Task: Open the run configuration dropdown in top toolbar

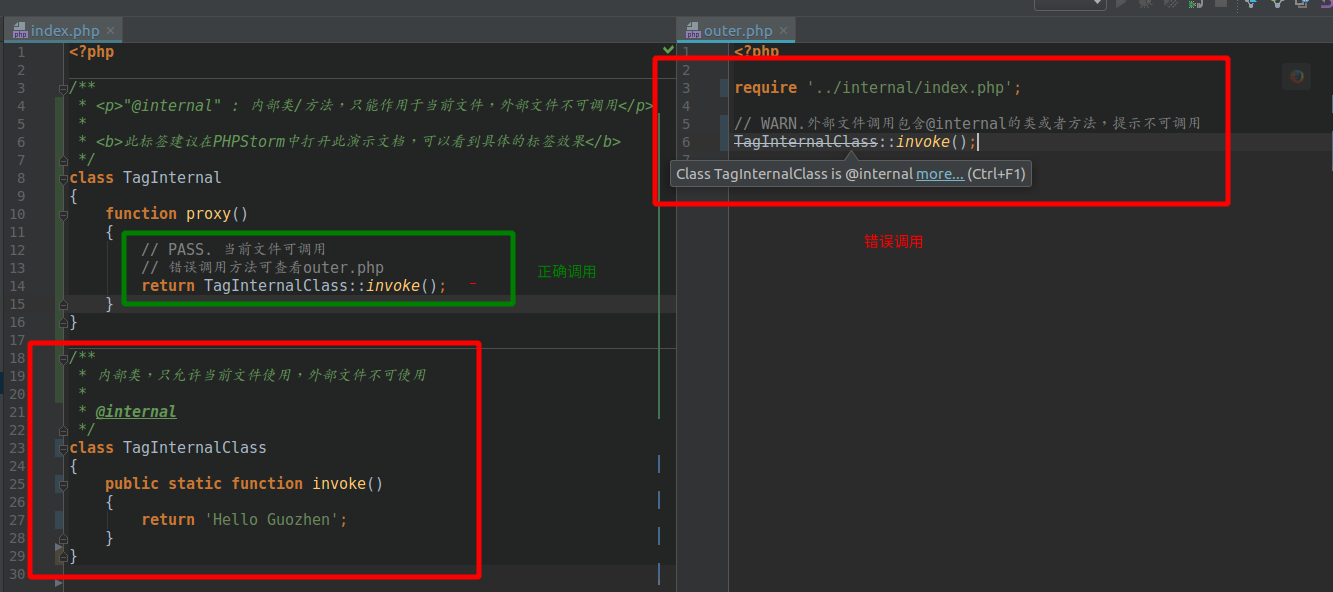Action: (1069, 5)
